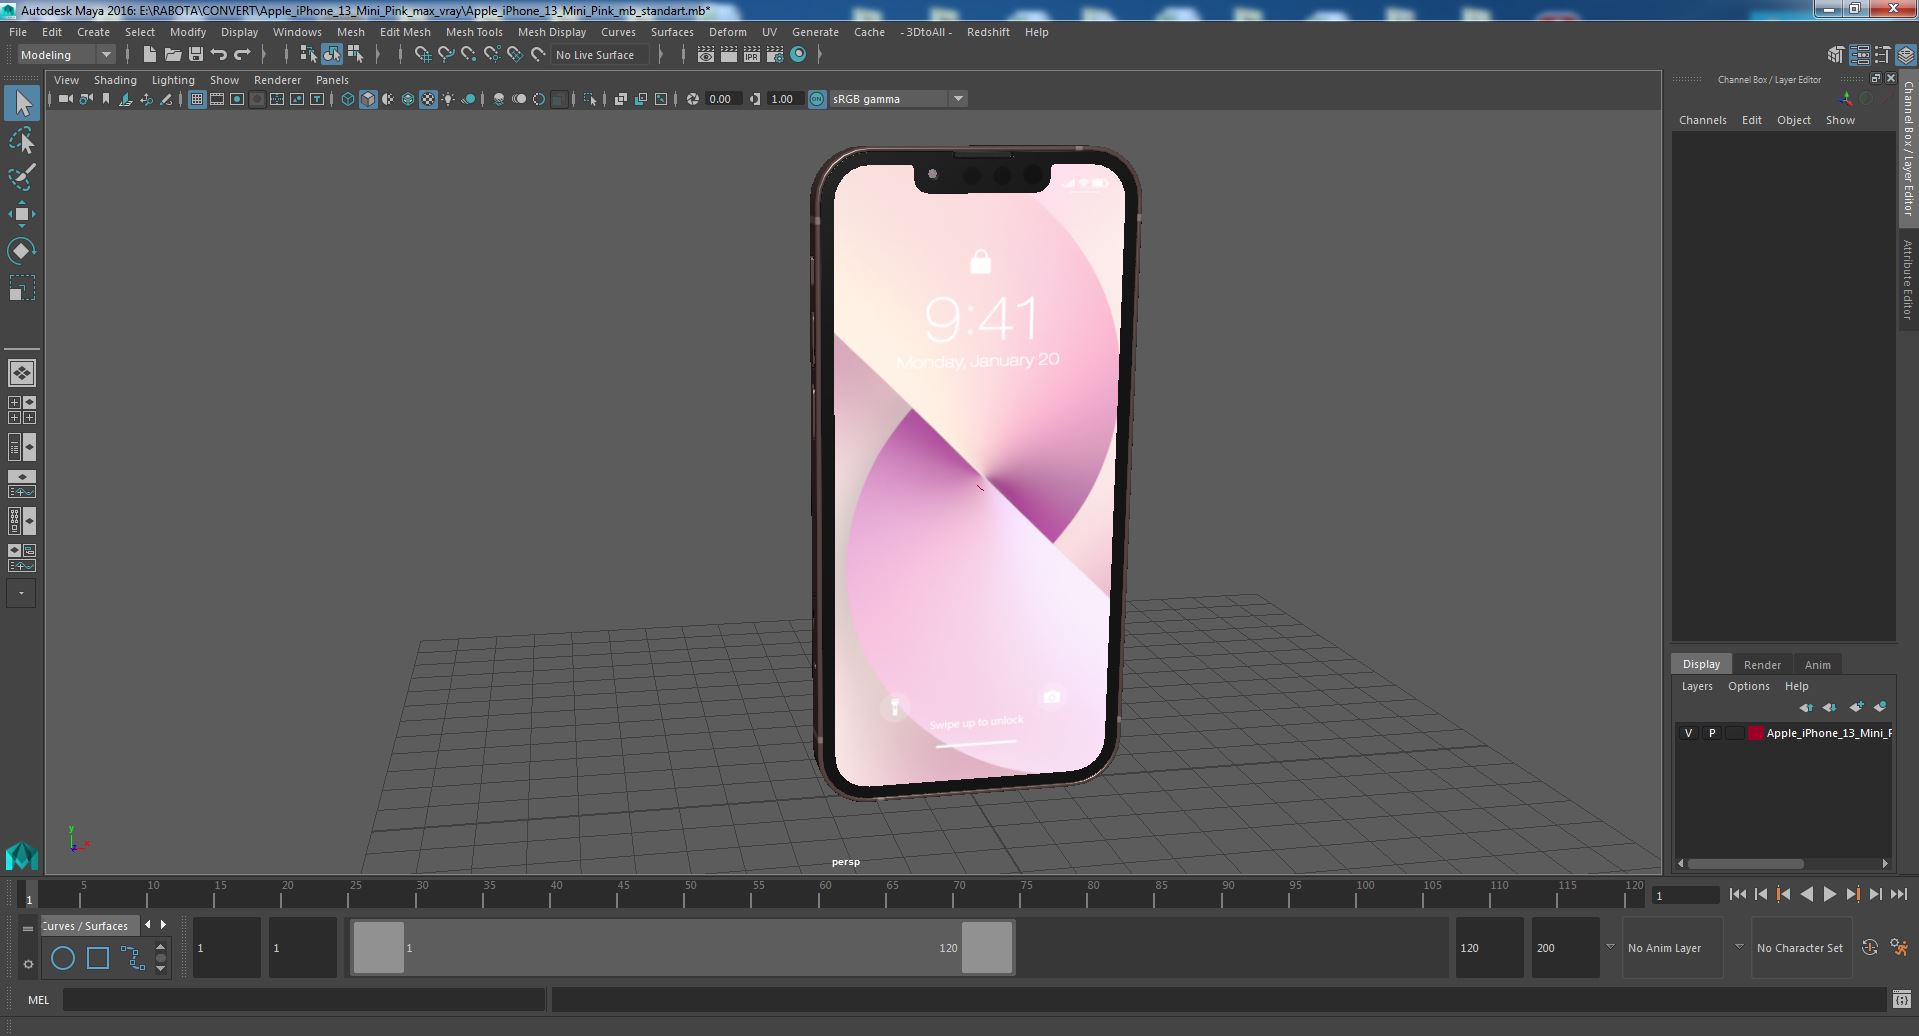The image size is (1919, 1036).
Task: Activate the Move tool
Action: pos(22,214)
